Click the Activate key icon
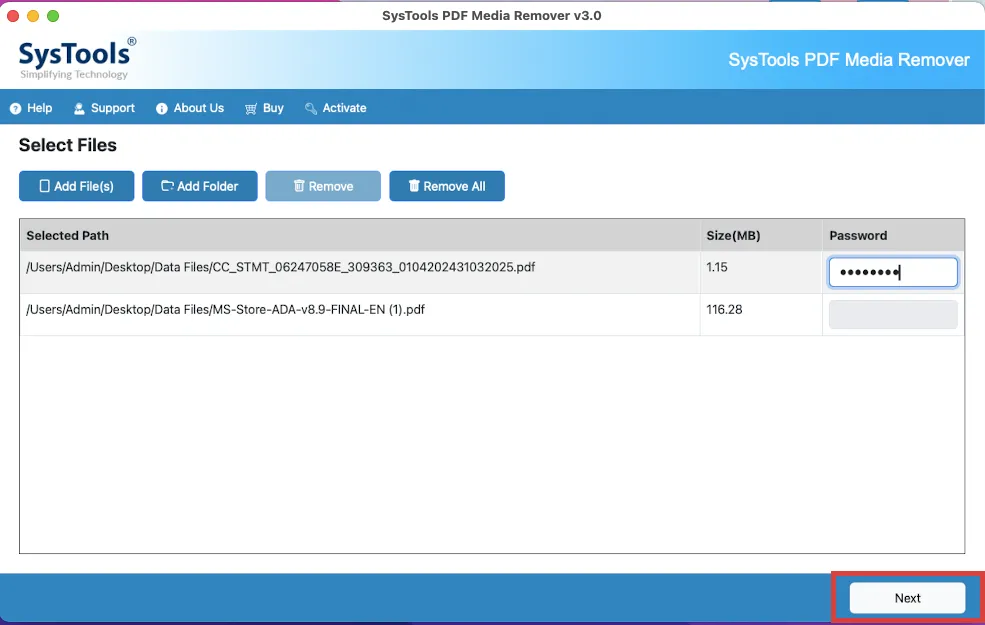The image size is (985, 625). point(310,109)
